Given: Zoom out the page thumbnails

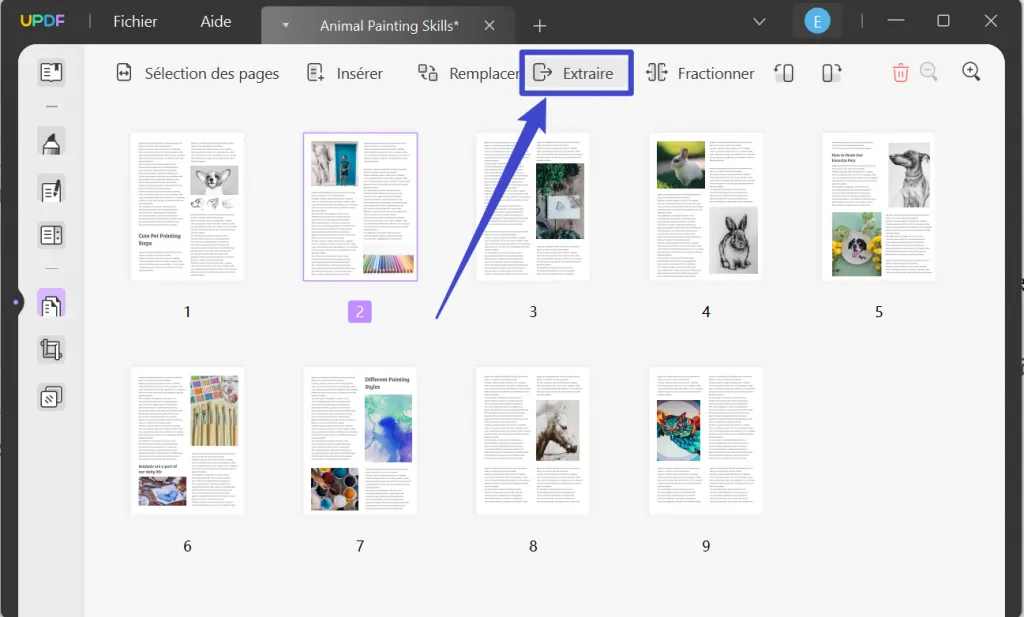Looking at the screenshot, I should pos(929,72).
